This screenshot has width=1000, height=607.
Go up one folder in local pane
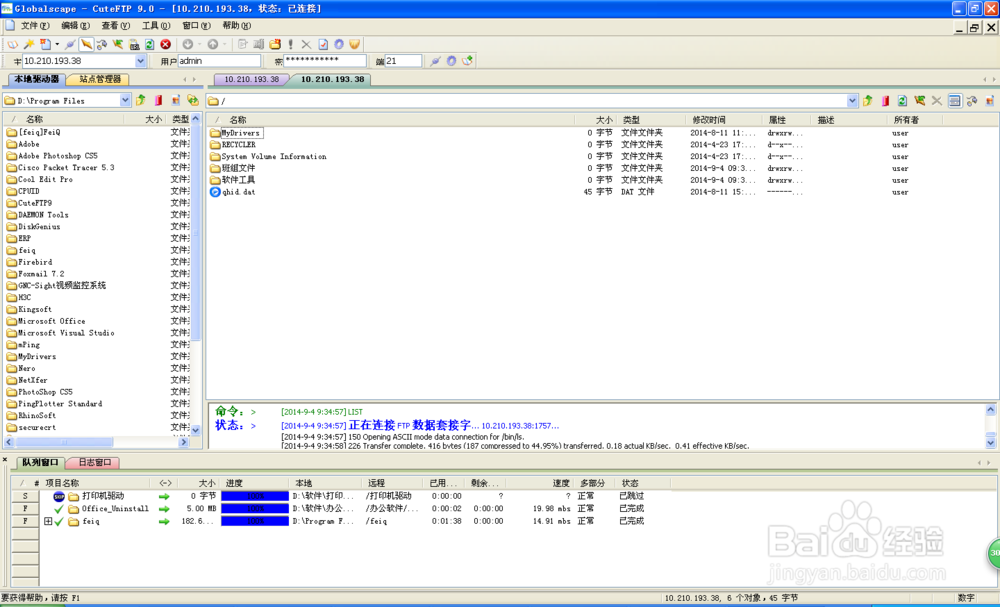pos(141,101)
